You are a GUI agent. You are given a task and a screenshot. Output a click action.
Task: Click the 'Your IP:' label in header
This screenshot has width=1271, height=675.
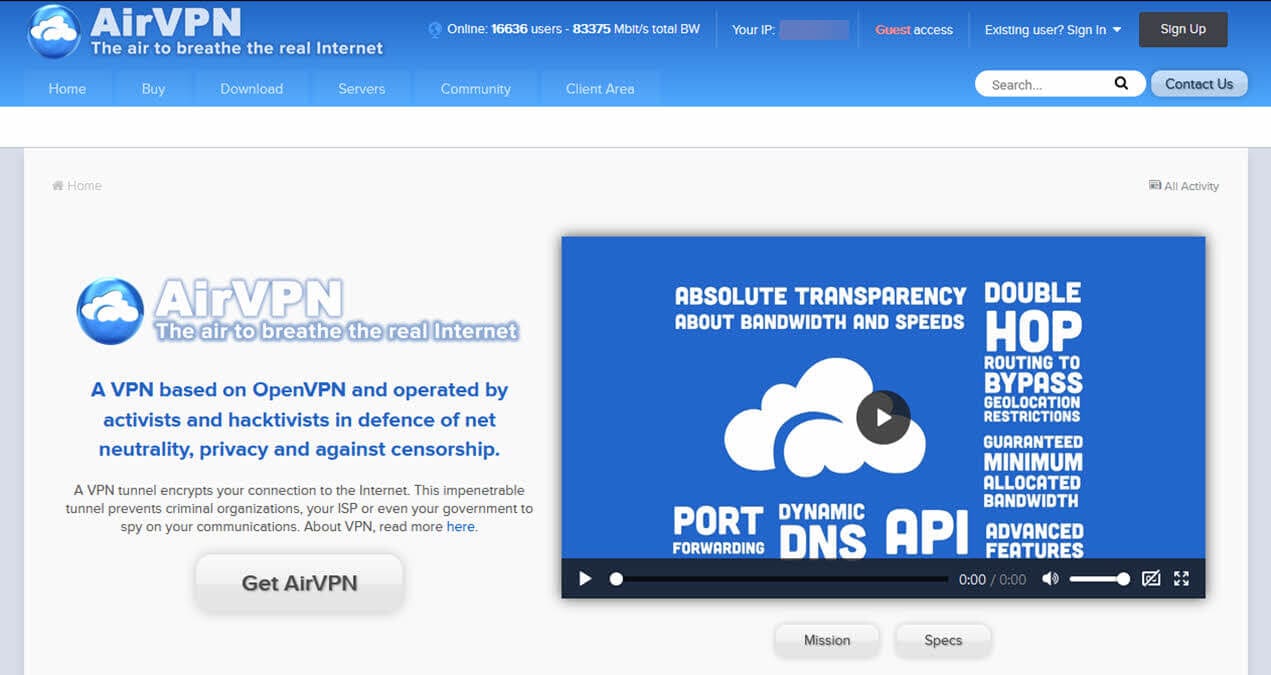pos(753,30)
